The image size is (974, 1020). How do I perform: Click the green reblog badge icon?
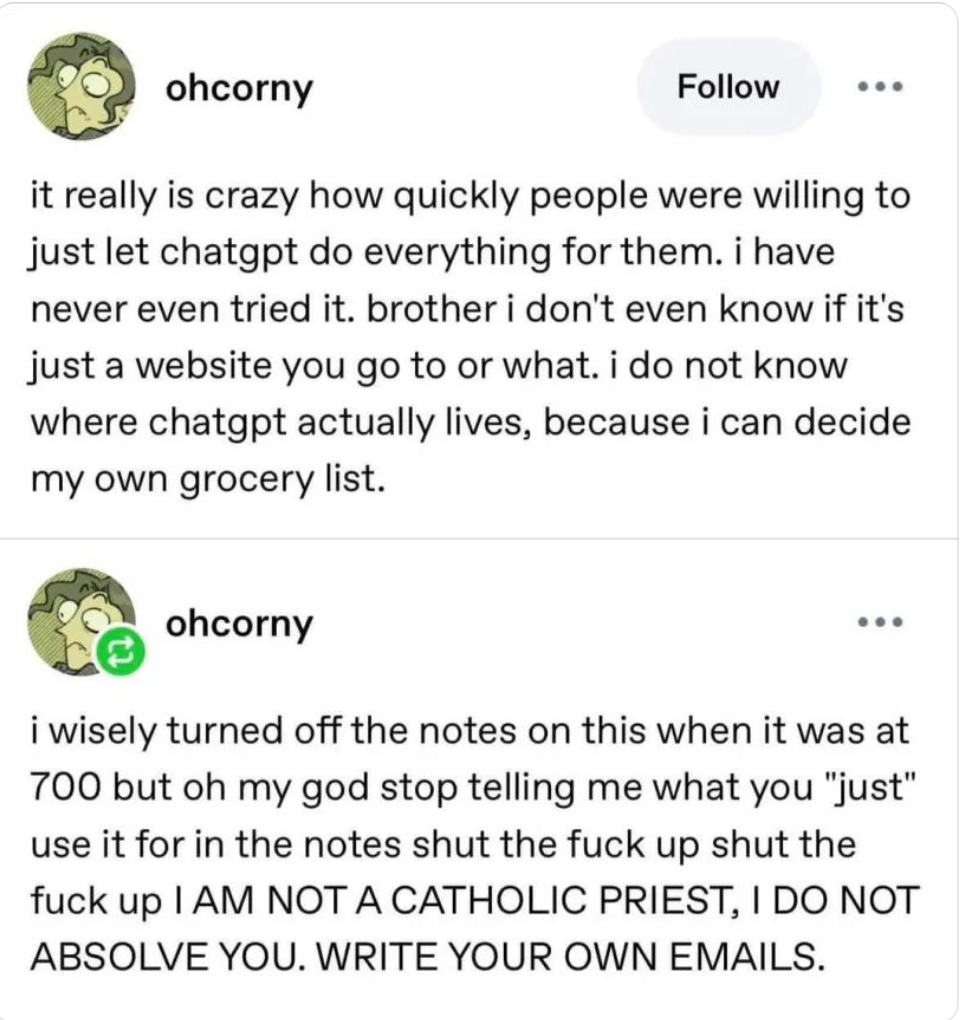pyautogui.click(x=120, y=651)
